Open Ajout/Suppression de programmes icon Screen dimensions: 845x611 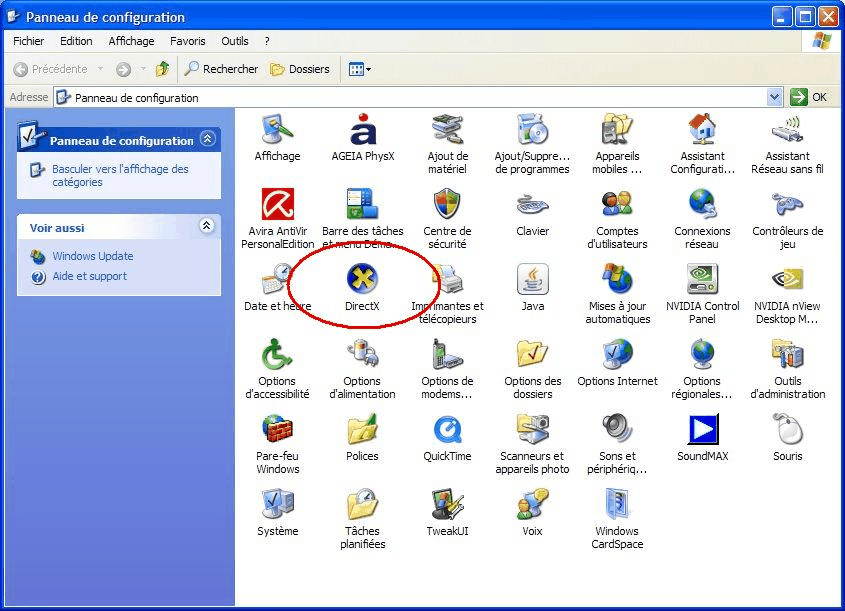click(x=532, y=129)
